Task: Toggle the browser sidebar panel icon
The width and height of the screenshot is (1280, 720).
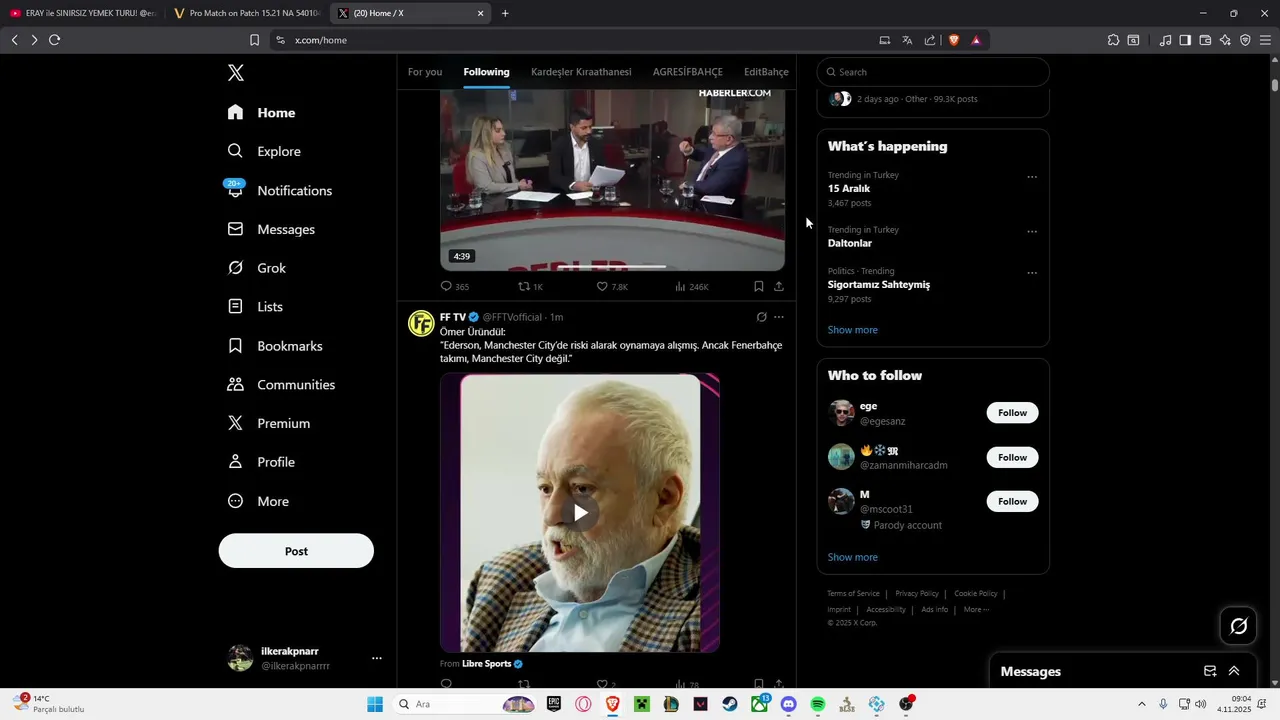Action: point(1185,40)
